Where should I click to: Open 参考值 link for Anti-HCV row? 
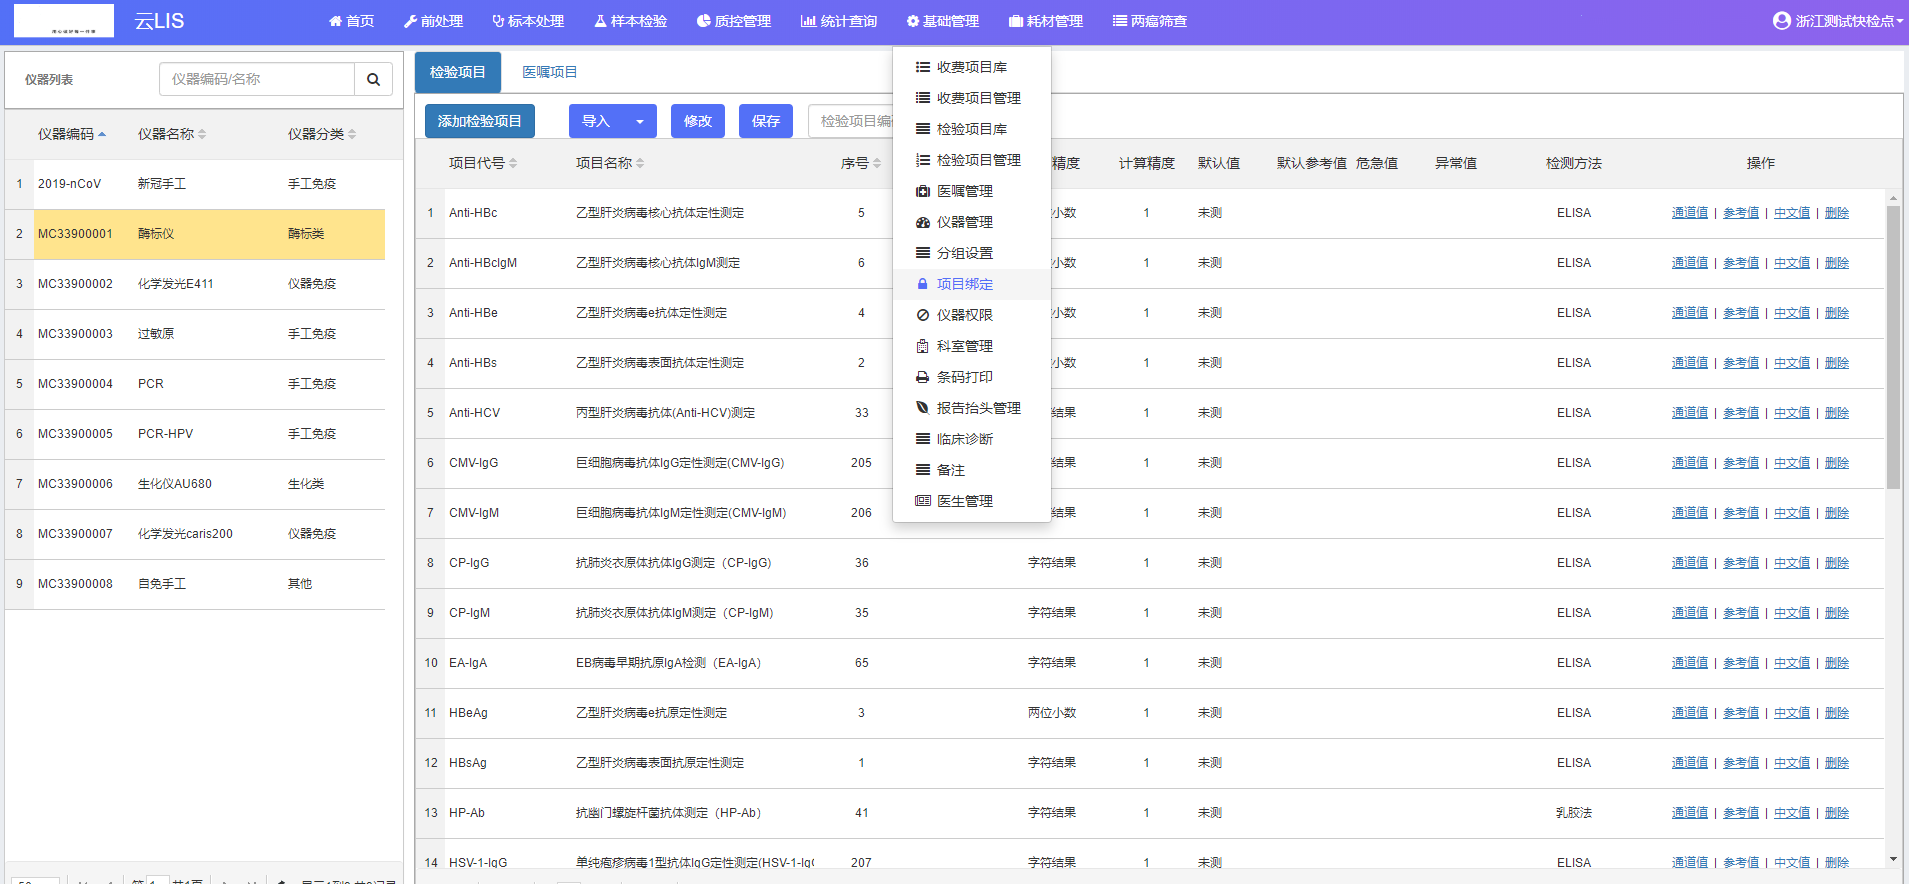(1741, 413)
